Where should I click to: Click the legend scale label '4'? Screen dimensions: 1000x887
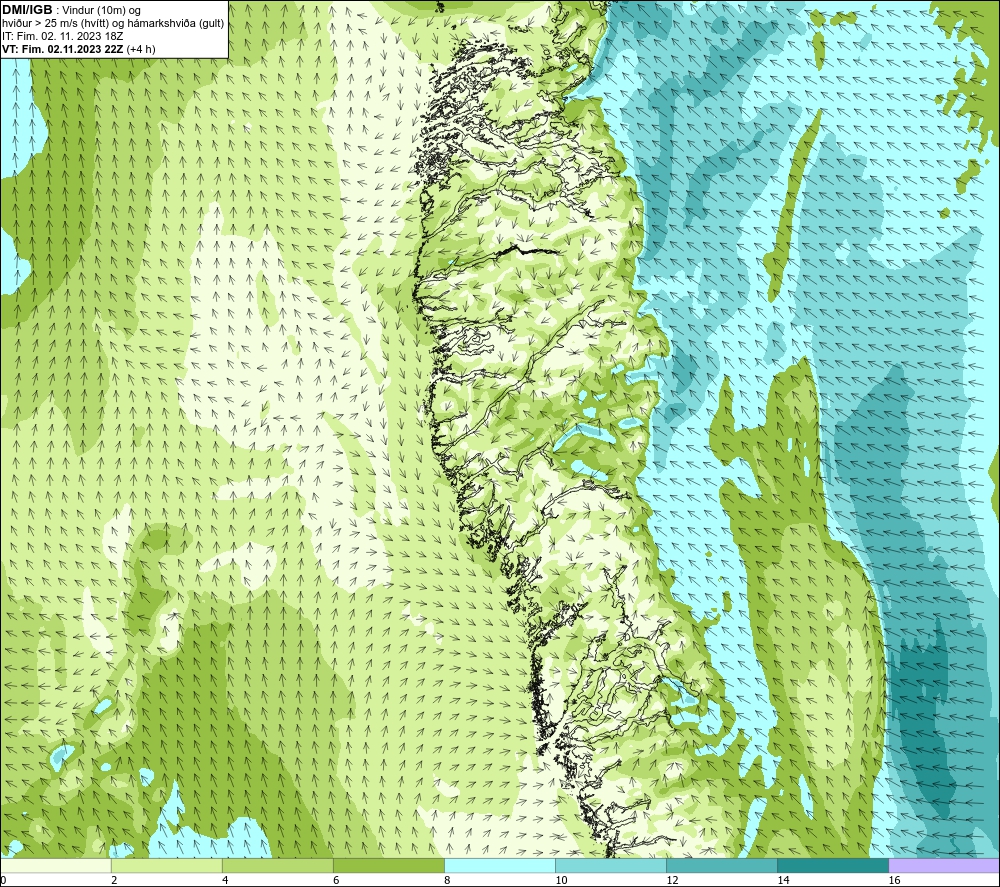tap(225, 881)
